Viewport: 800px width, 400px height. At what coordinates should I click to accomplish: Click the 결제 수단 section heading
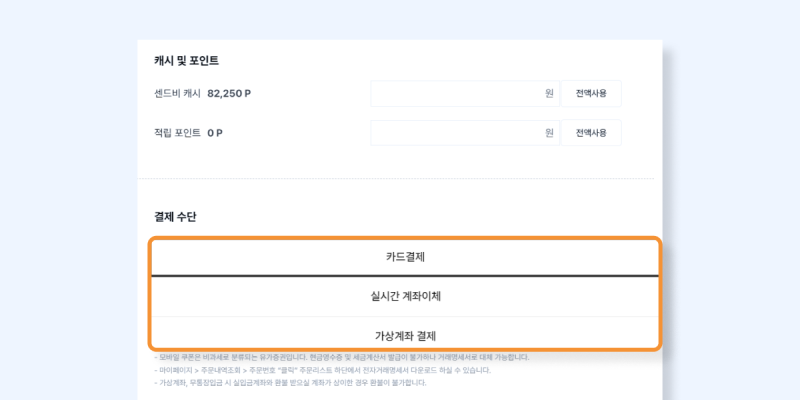coord(175,217)
